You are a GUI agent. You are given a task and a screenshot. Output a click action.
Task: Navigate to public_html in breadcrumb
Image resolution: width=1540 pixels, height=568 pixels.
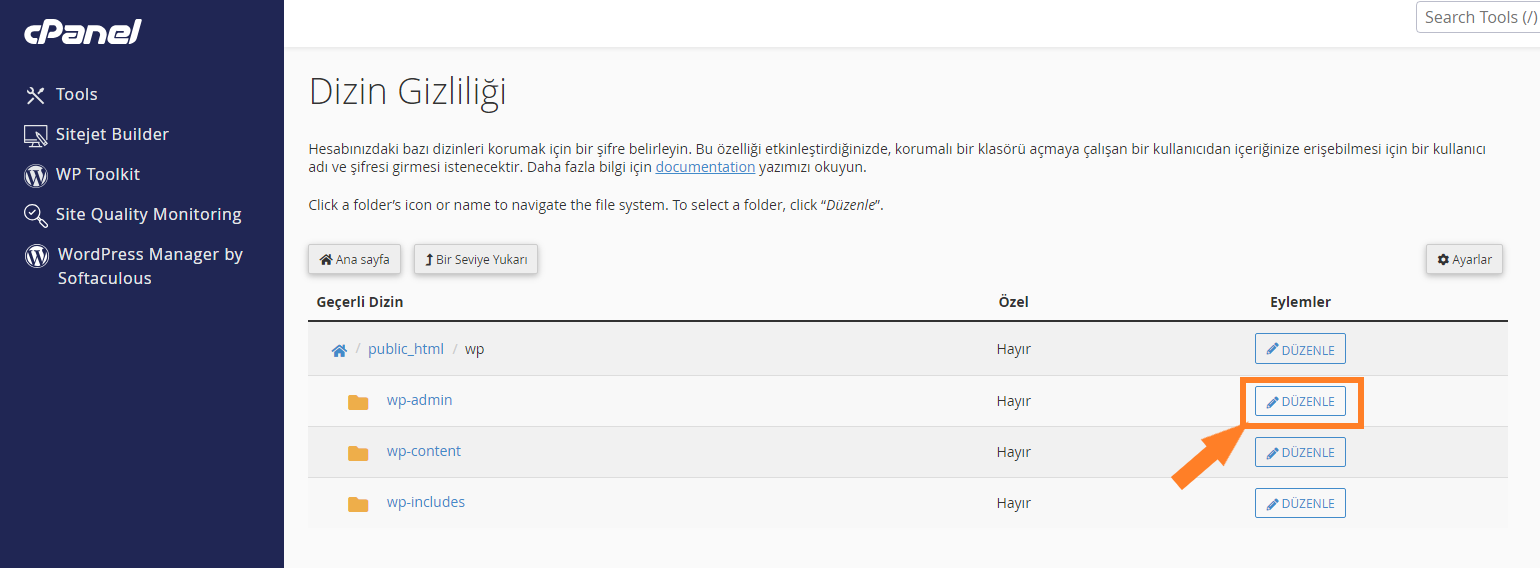pos(406,349)
